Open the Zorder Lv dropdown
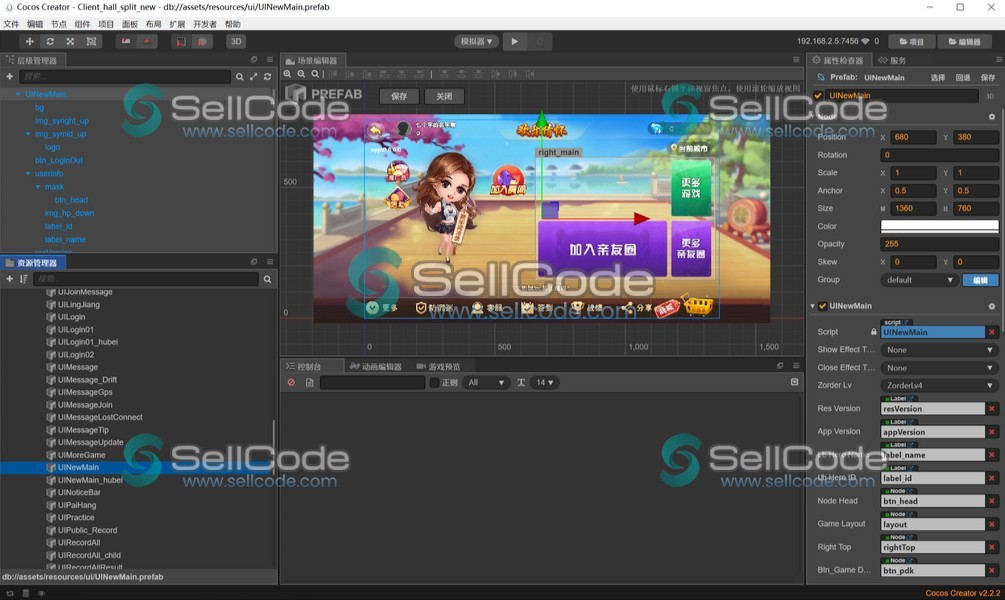 tap(939, 385)
